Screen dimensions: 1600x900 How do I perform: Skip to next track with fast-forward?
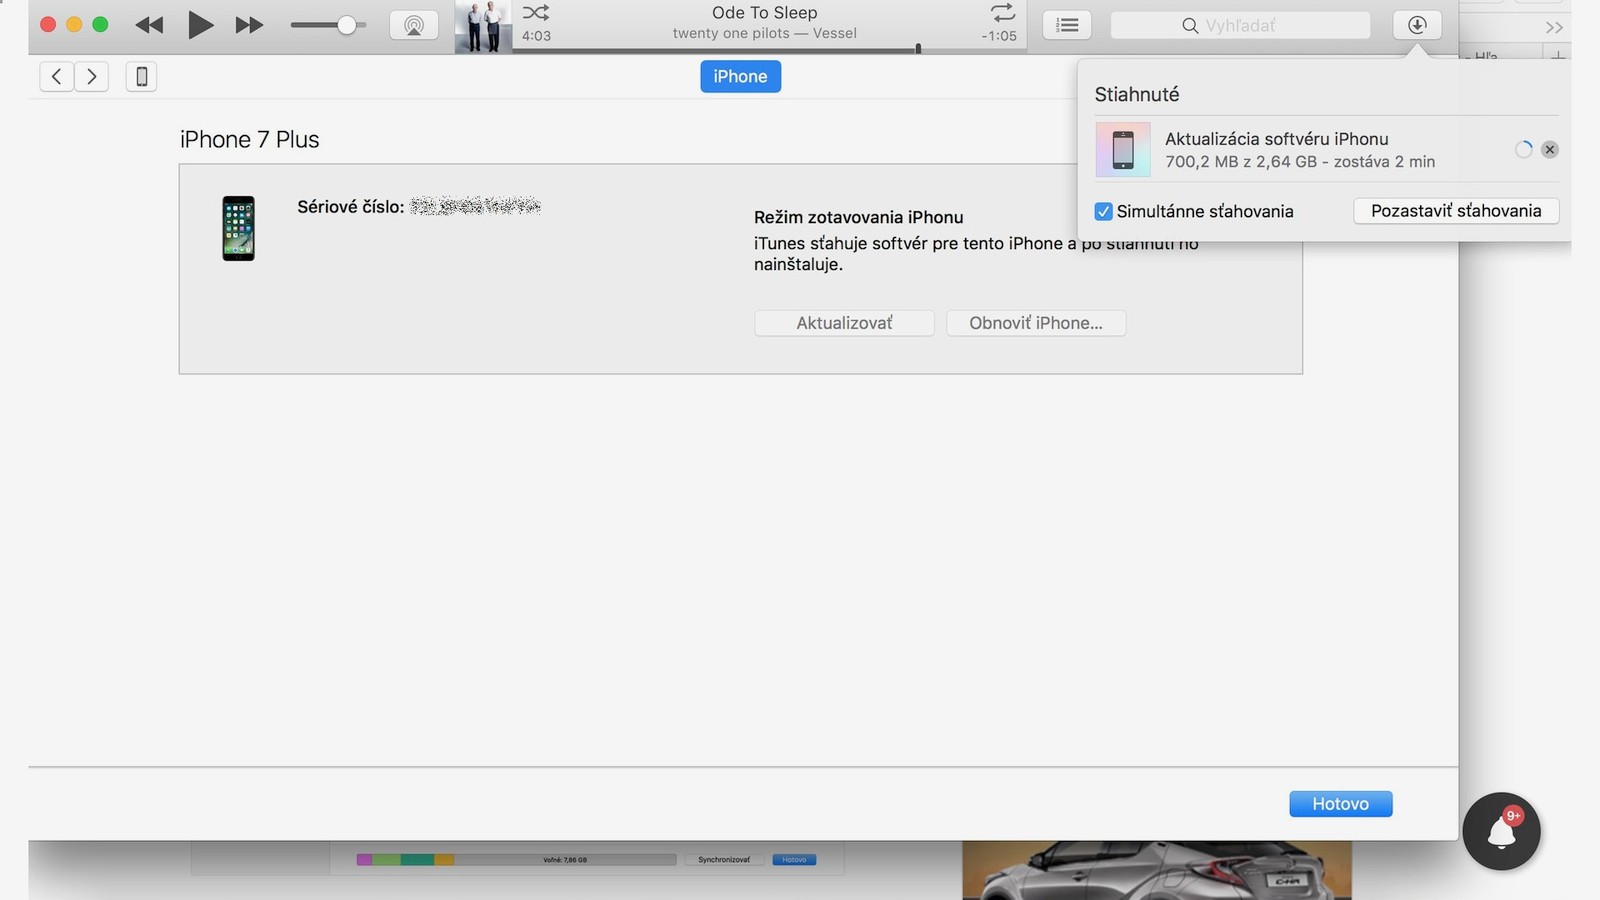[249, 25]
